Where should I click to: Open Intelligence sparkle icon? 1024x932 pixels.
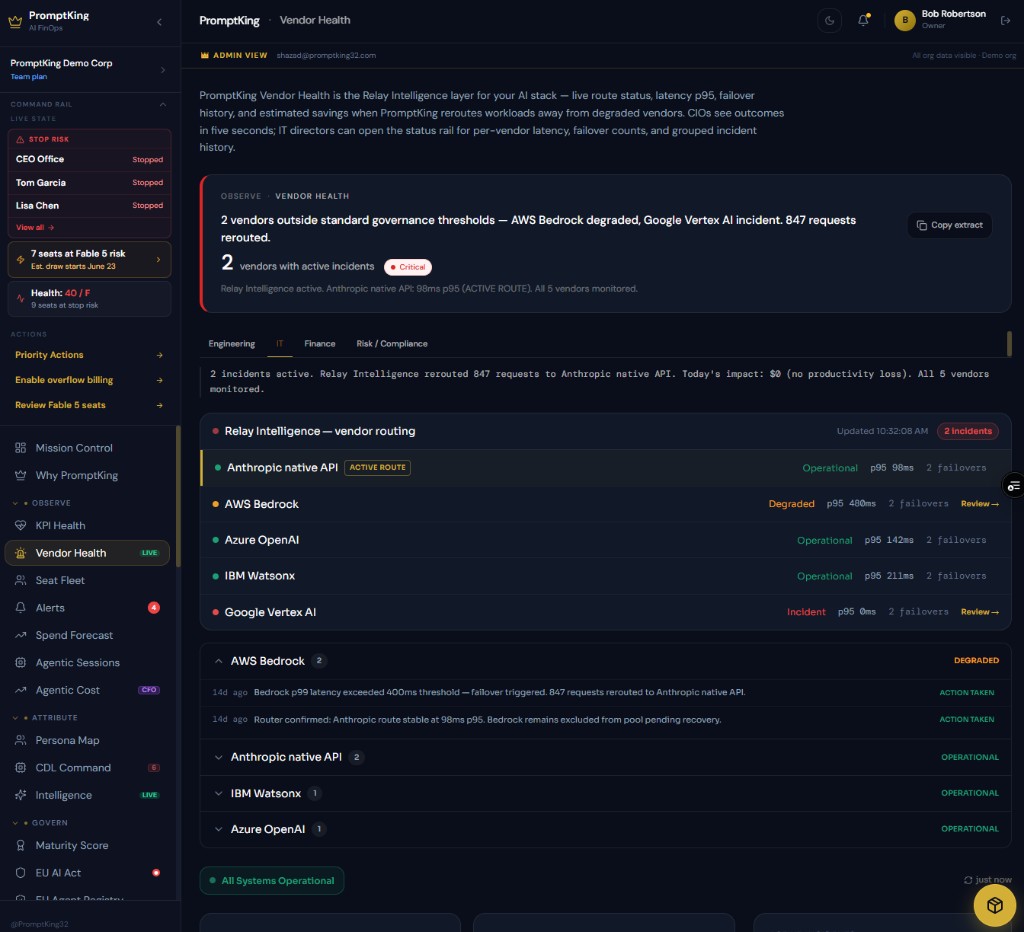coord(21,795)
